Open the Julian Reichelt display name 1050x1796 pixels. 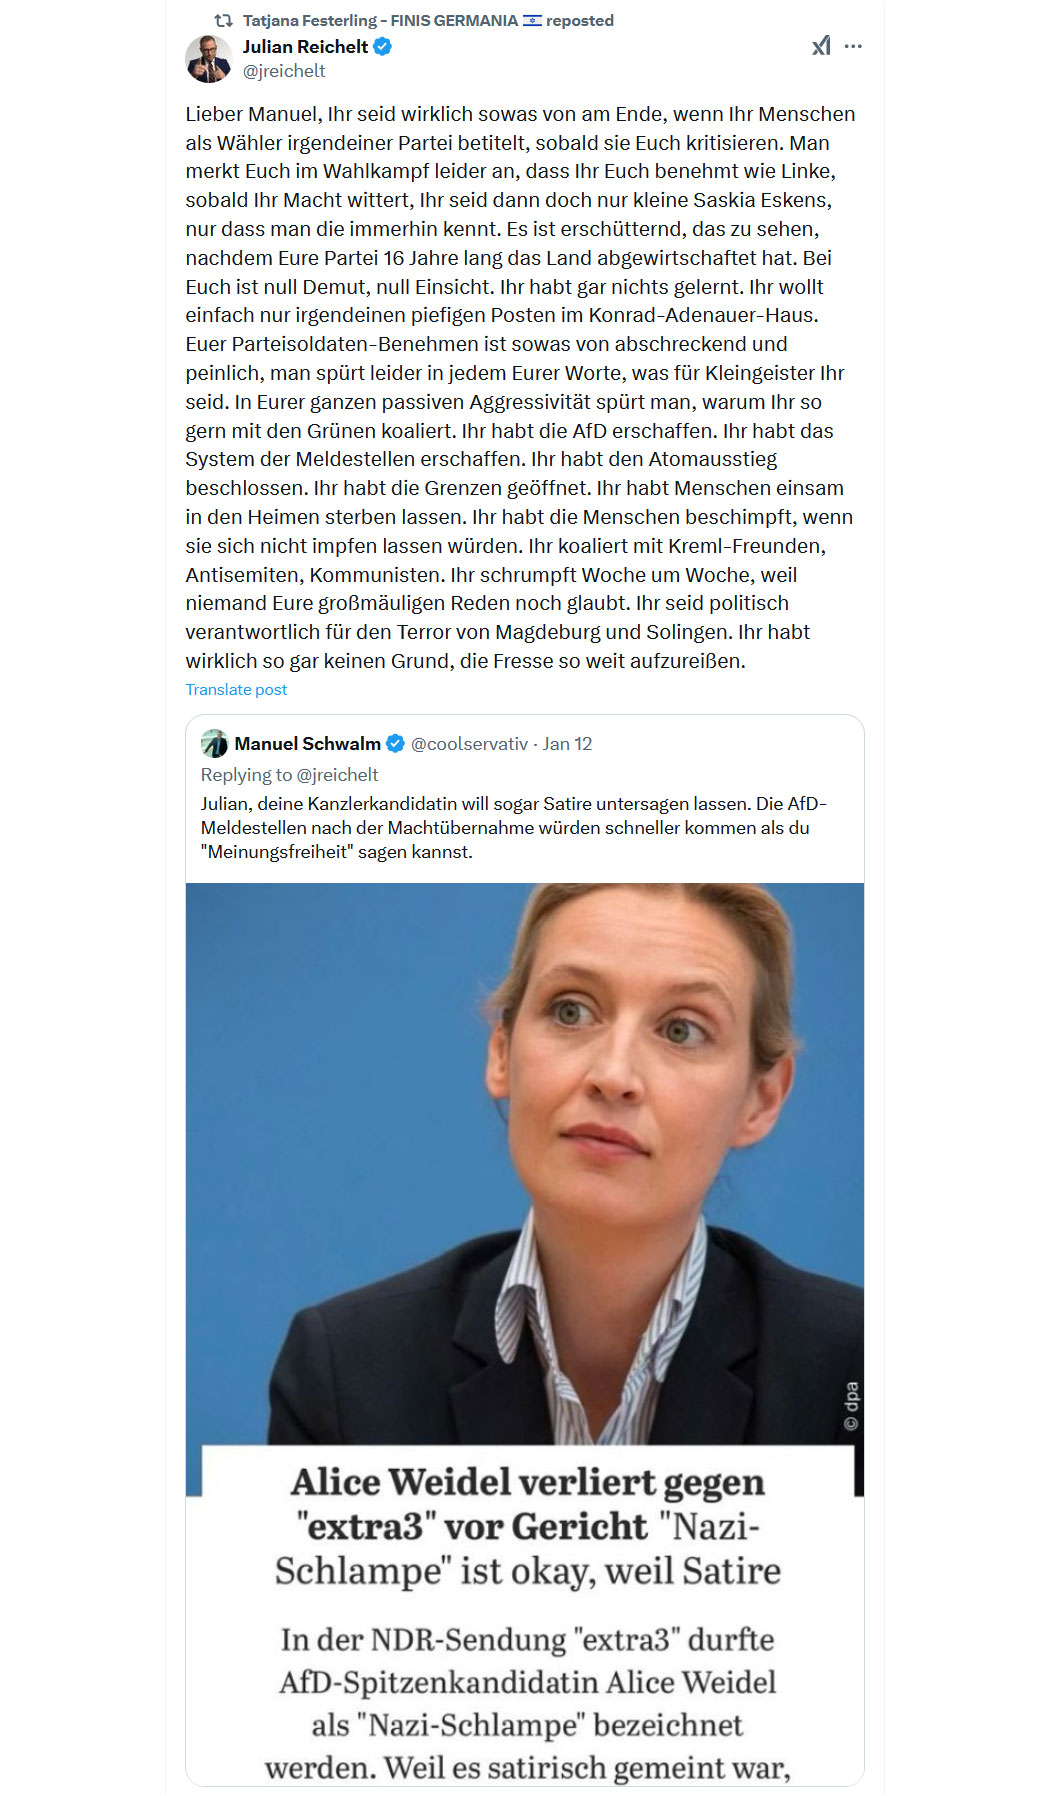click(305, 46)
